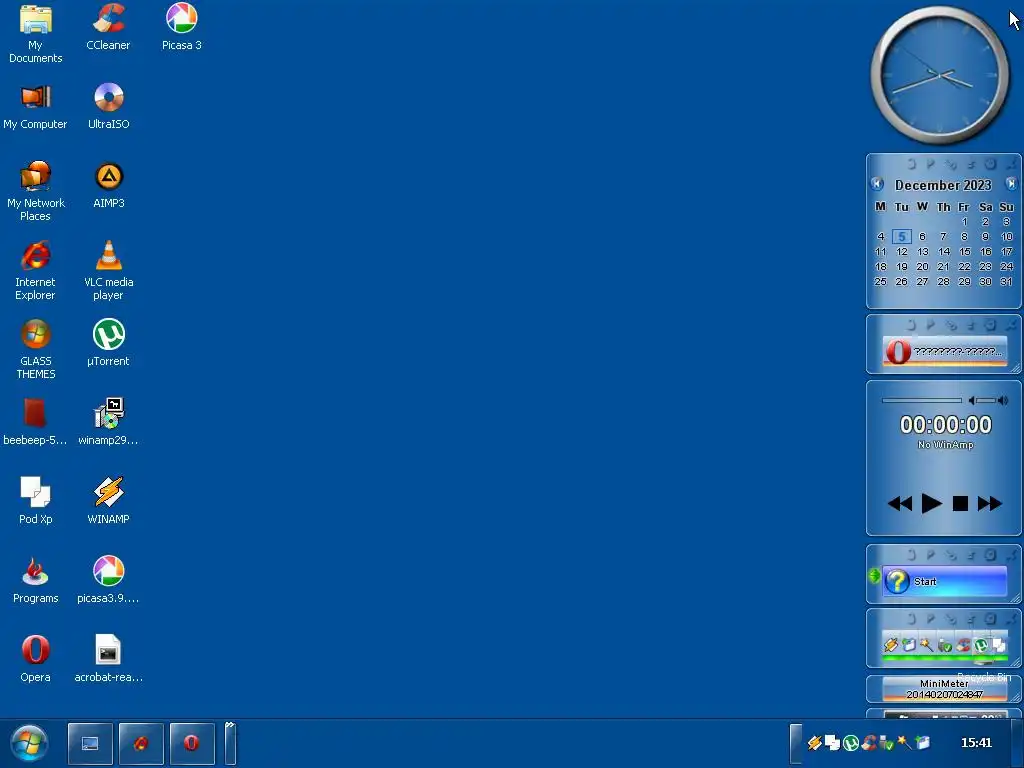This screenshot has height=768, width=1024.
Task: Click the middle quick-launch taskbar button
Action: coord(141,743)
